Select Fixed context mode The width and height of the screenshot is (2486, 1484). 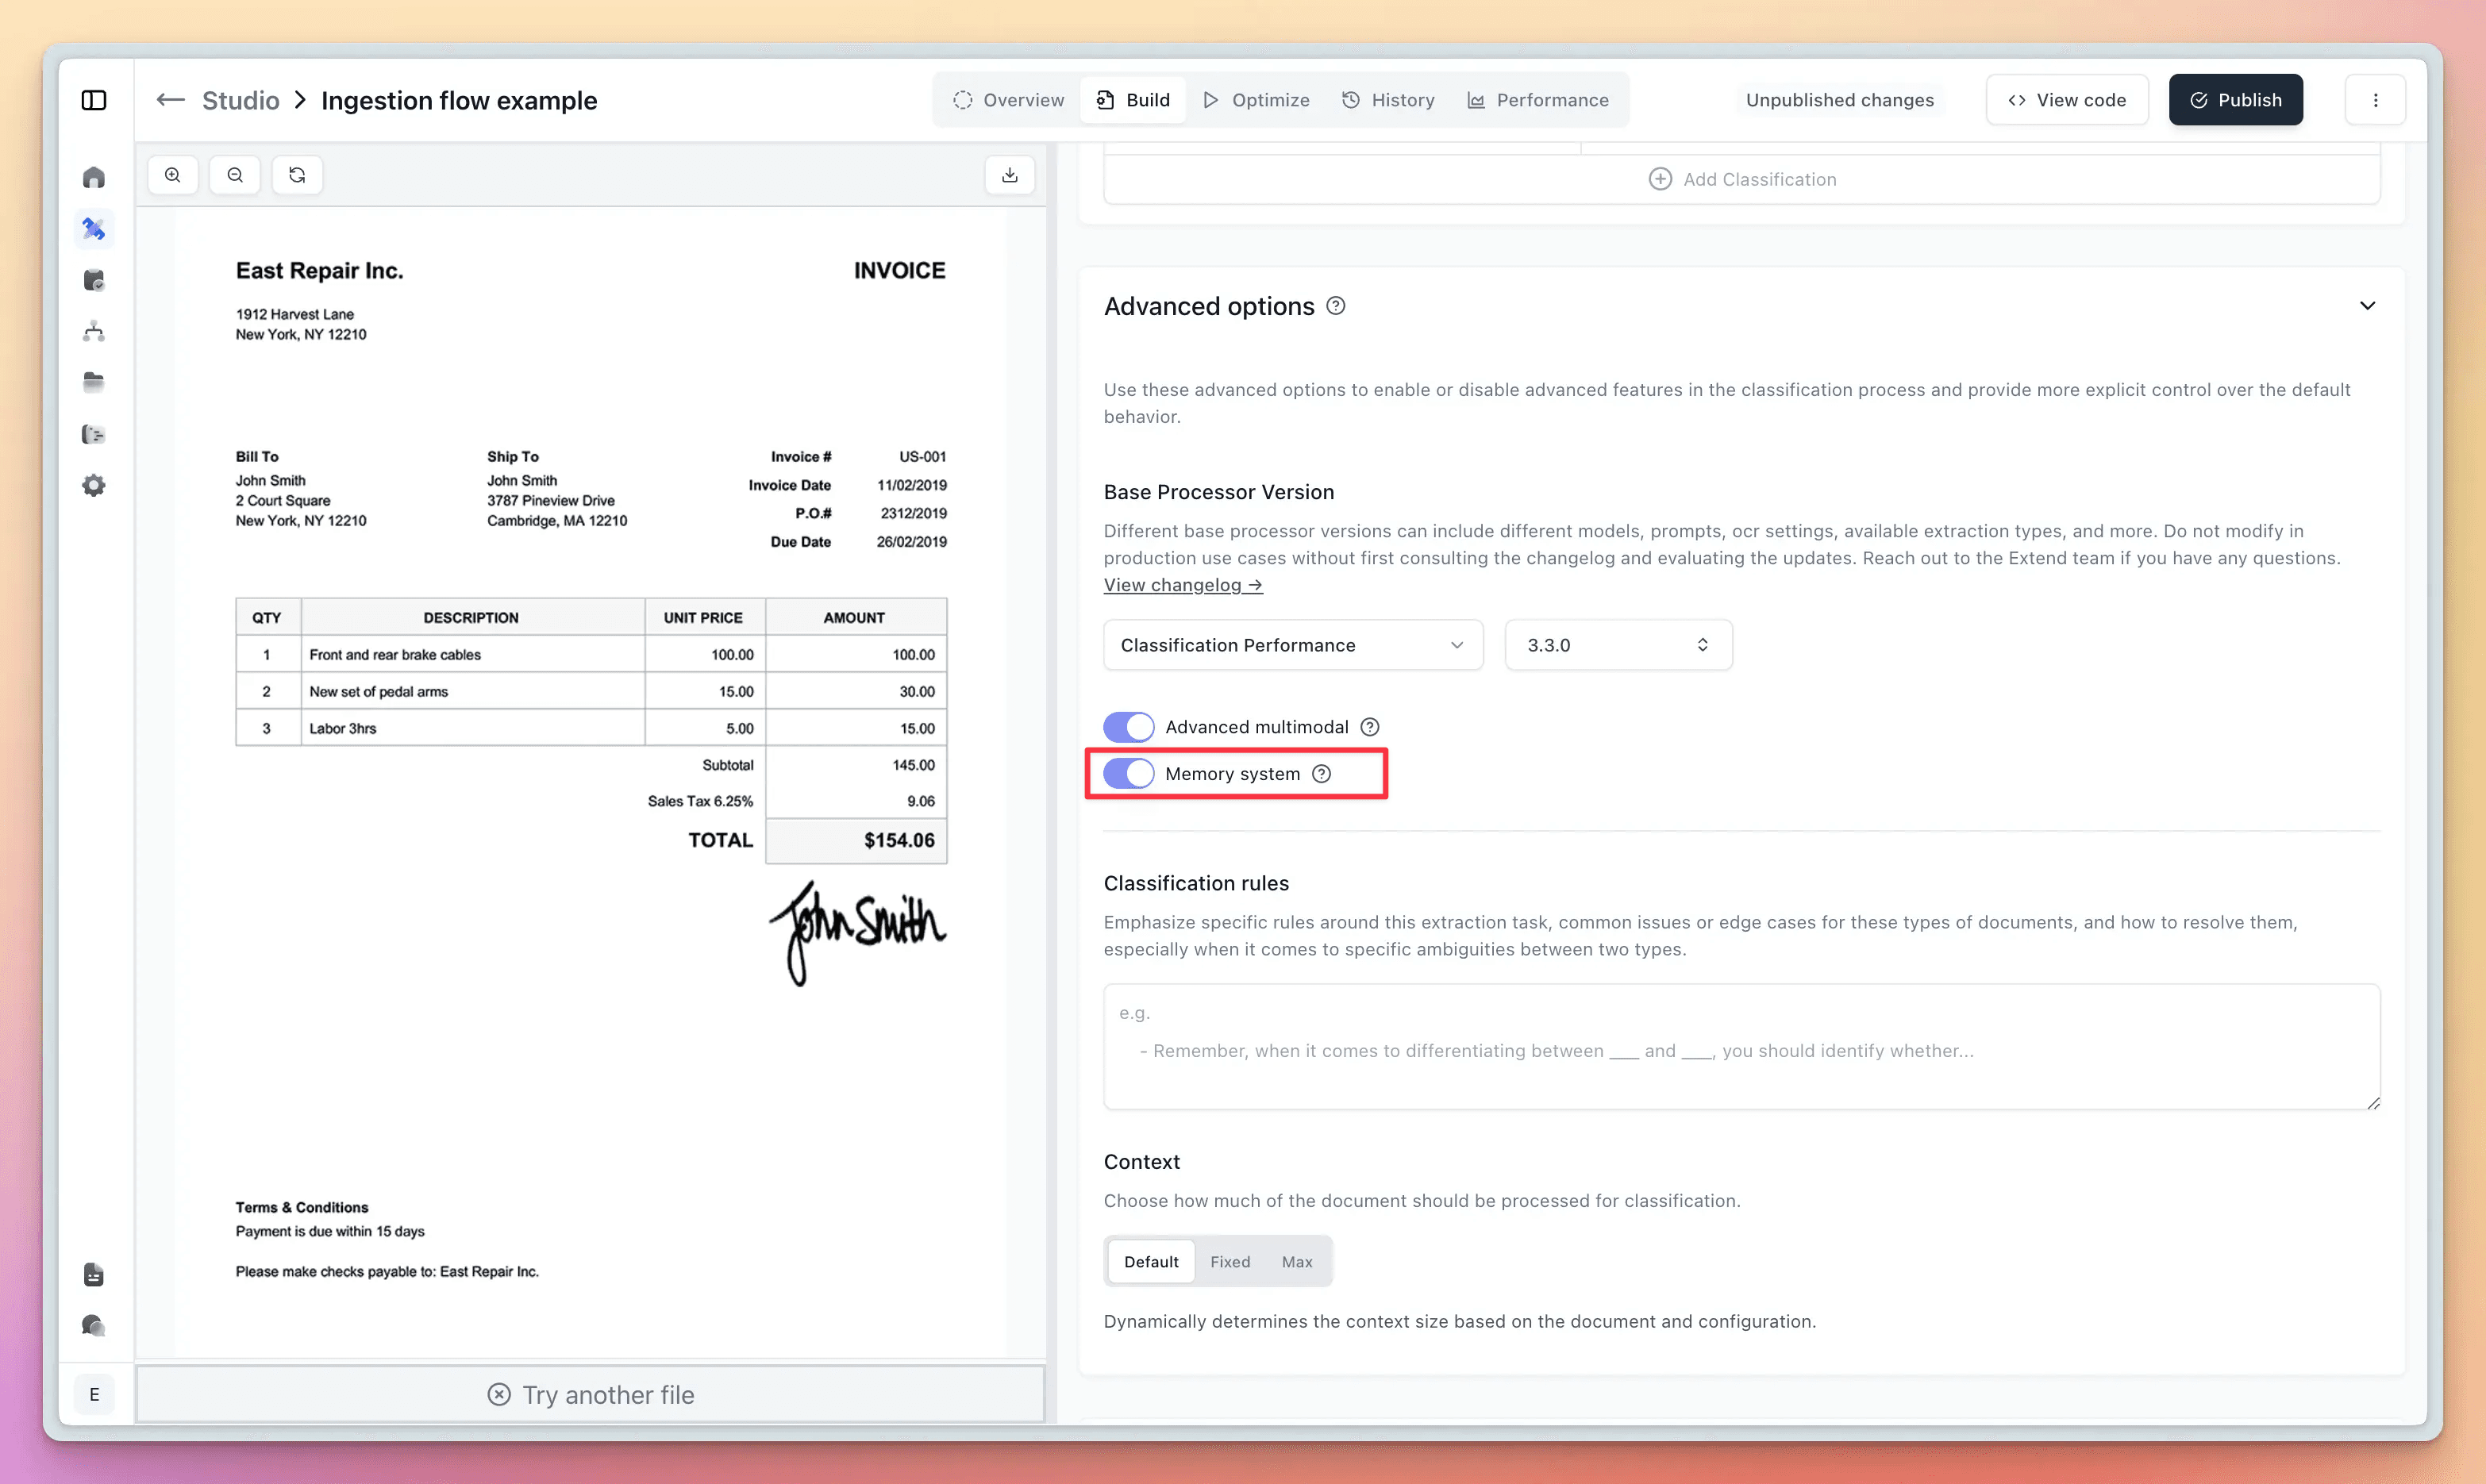(x=1230, y=1261)
